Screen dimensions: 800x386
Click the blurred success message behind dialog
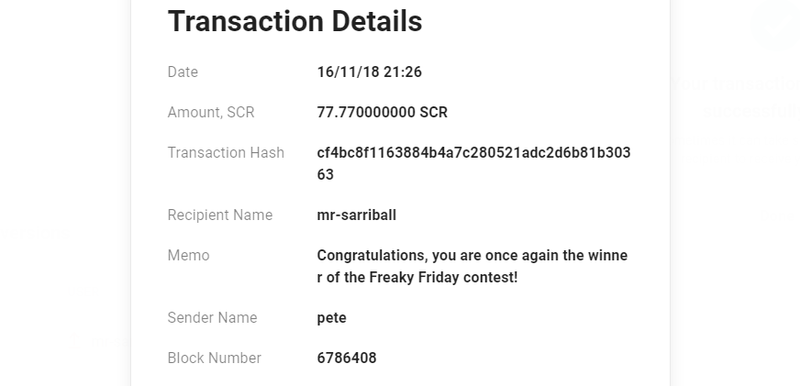(736, 97)
